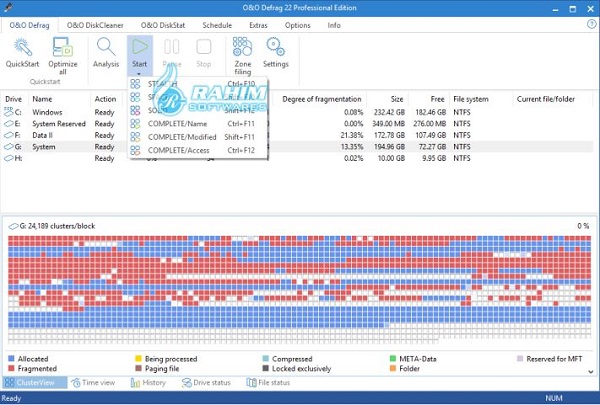This screenshot has height=405, width=600.
Task: Click the orange Folder legend swatch
Action: 393,368
